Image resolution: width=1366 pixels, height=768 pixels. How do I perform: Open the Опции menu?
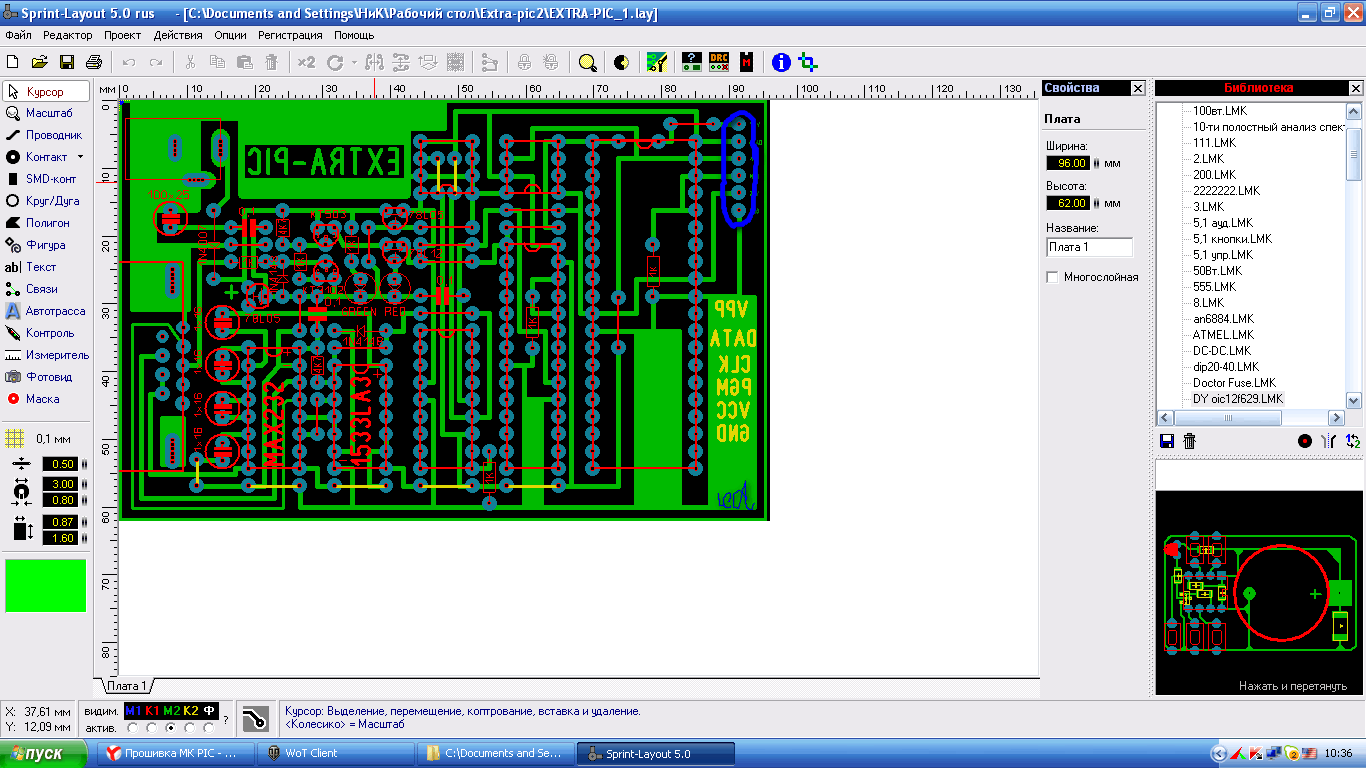[x=230, y=35]
